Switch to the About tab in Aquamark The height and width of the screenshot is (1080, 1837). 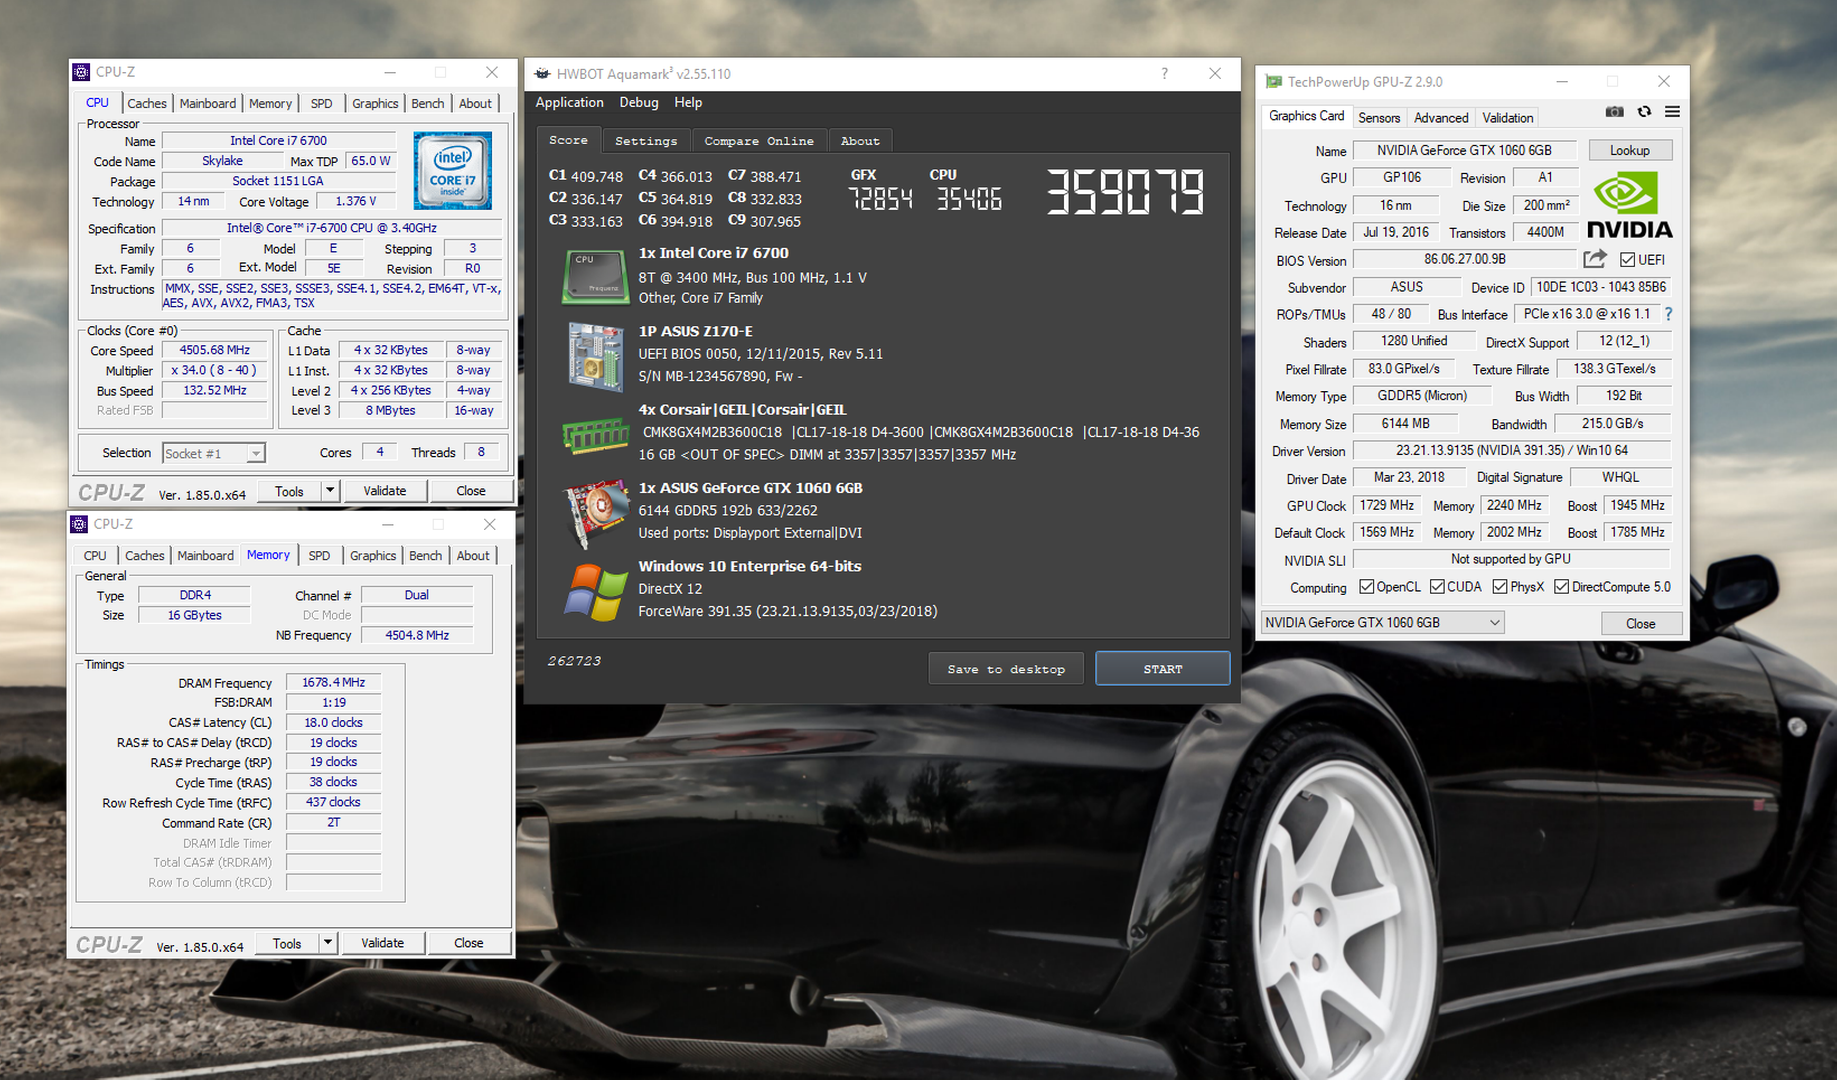[x=860, y=141]
